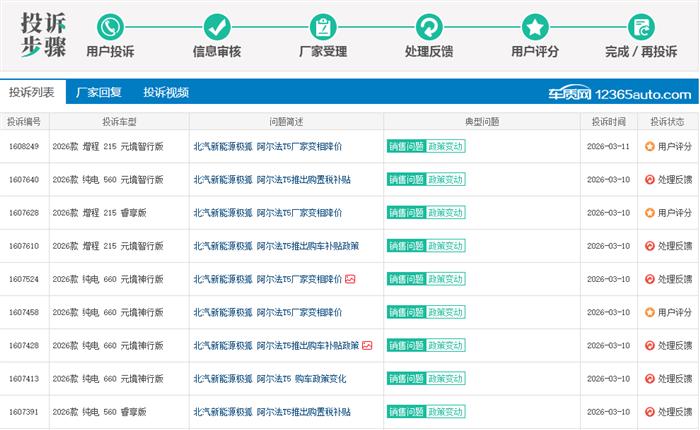The height and width of the screenshot is (430, 700).
Task: Click the 车质网 12365auto.com logo
Action: coord(620,94)
